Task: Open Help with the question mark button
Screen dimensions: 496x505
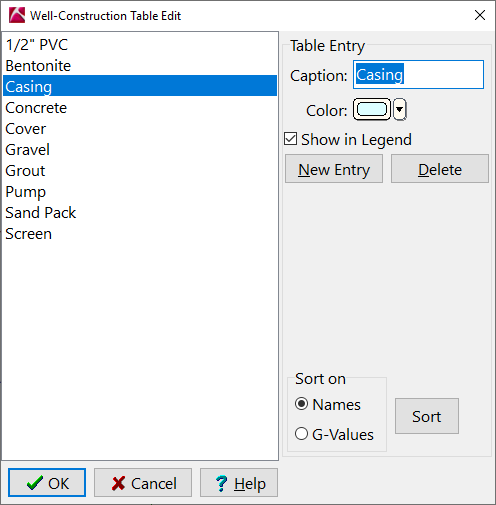Action: tap(239, 483)
